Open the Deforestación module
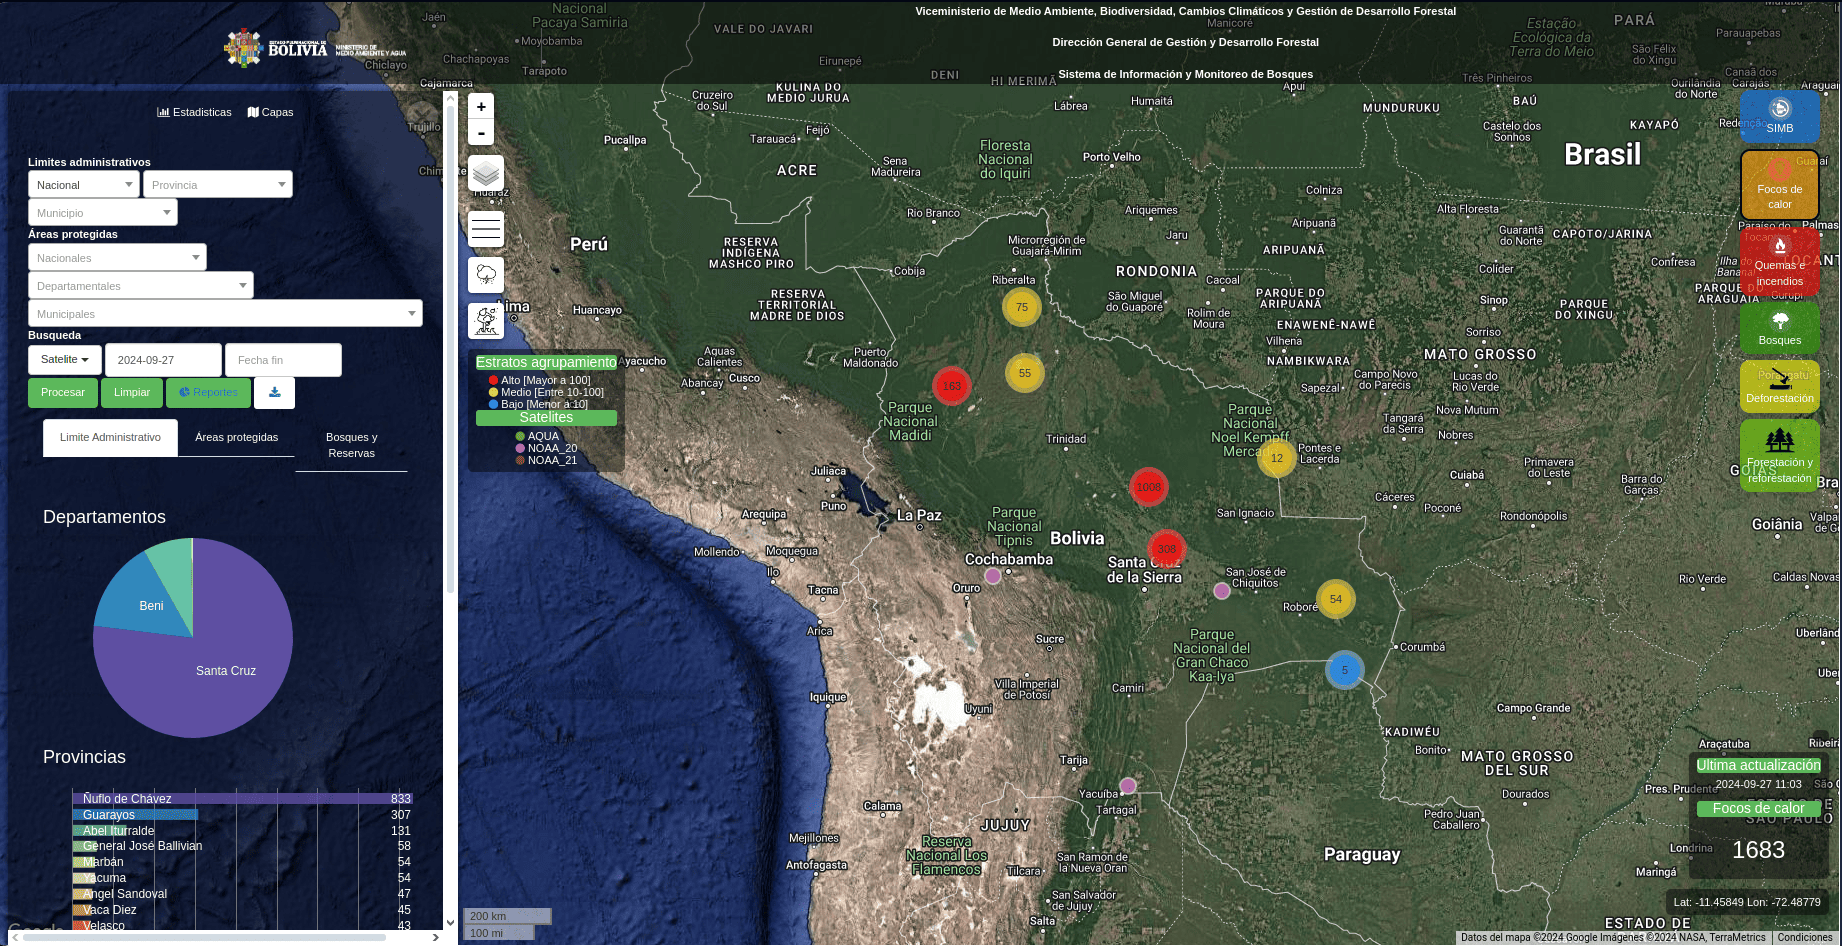Screen dimensions: 1842x946 (1780, 386)
